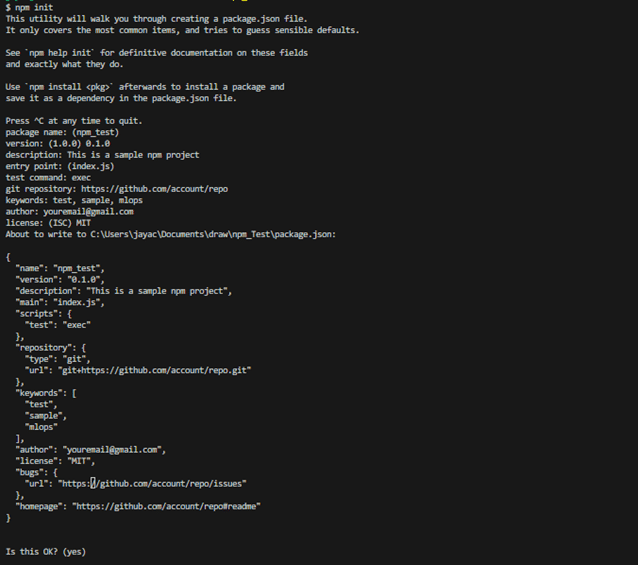Click the "mlops" keyword in JSON array
This screenshot has height=565, width=638.
click(41, 427)
